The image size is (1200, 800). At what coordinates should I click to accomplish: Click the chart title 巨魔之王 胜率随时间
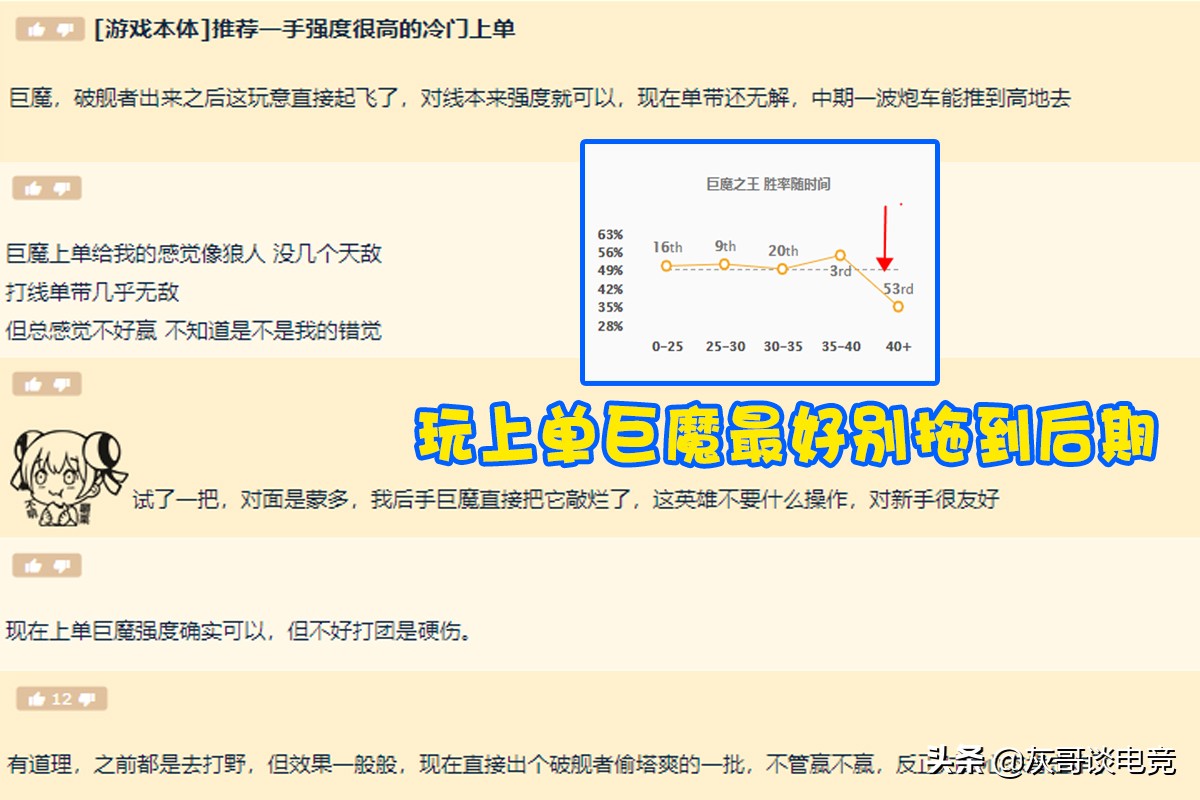pyautogui.click(x=768, y=183)
